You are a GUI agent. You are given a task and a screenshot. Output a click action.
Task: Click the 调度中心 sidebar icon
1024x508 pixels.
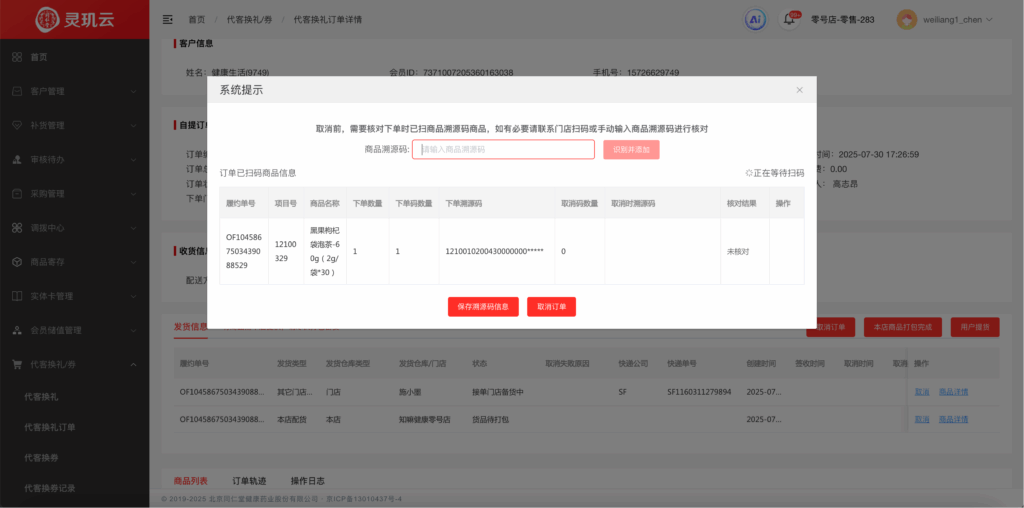[x=17, y=228]
